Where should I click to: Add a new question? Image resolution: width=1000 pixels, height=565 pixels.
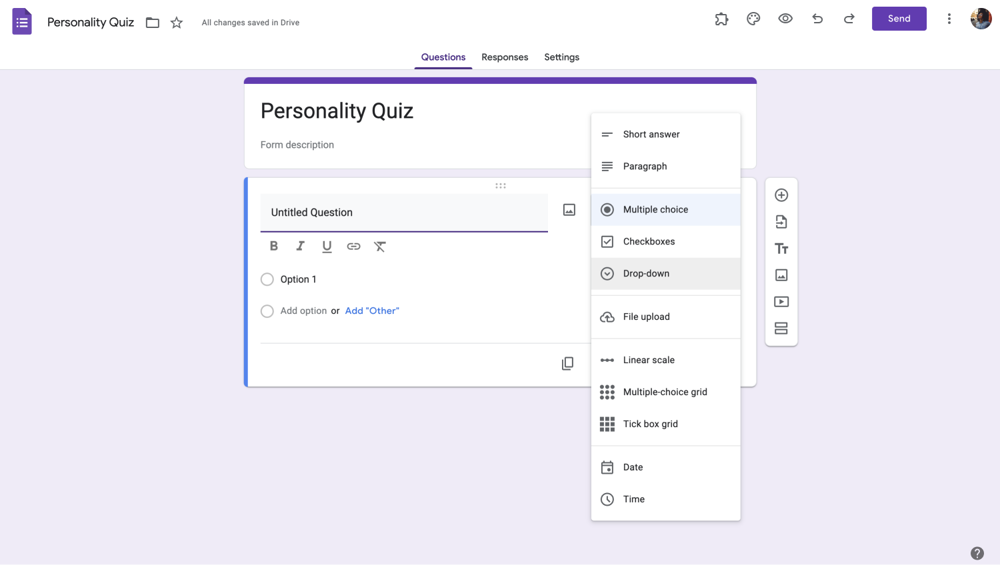(781, 195)
